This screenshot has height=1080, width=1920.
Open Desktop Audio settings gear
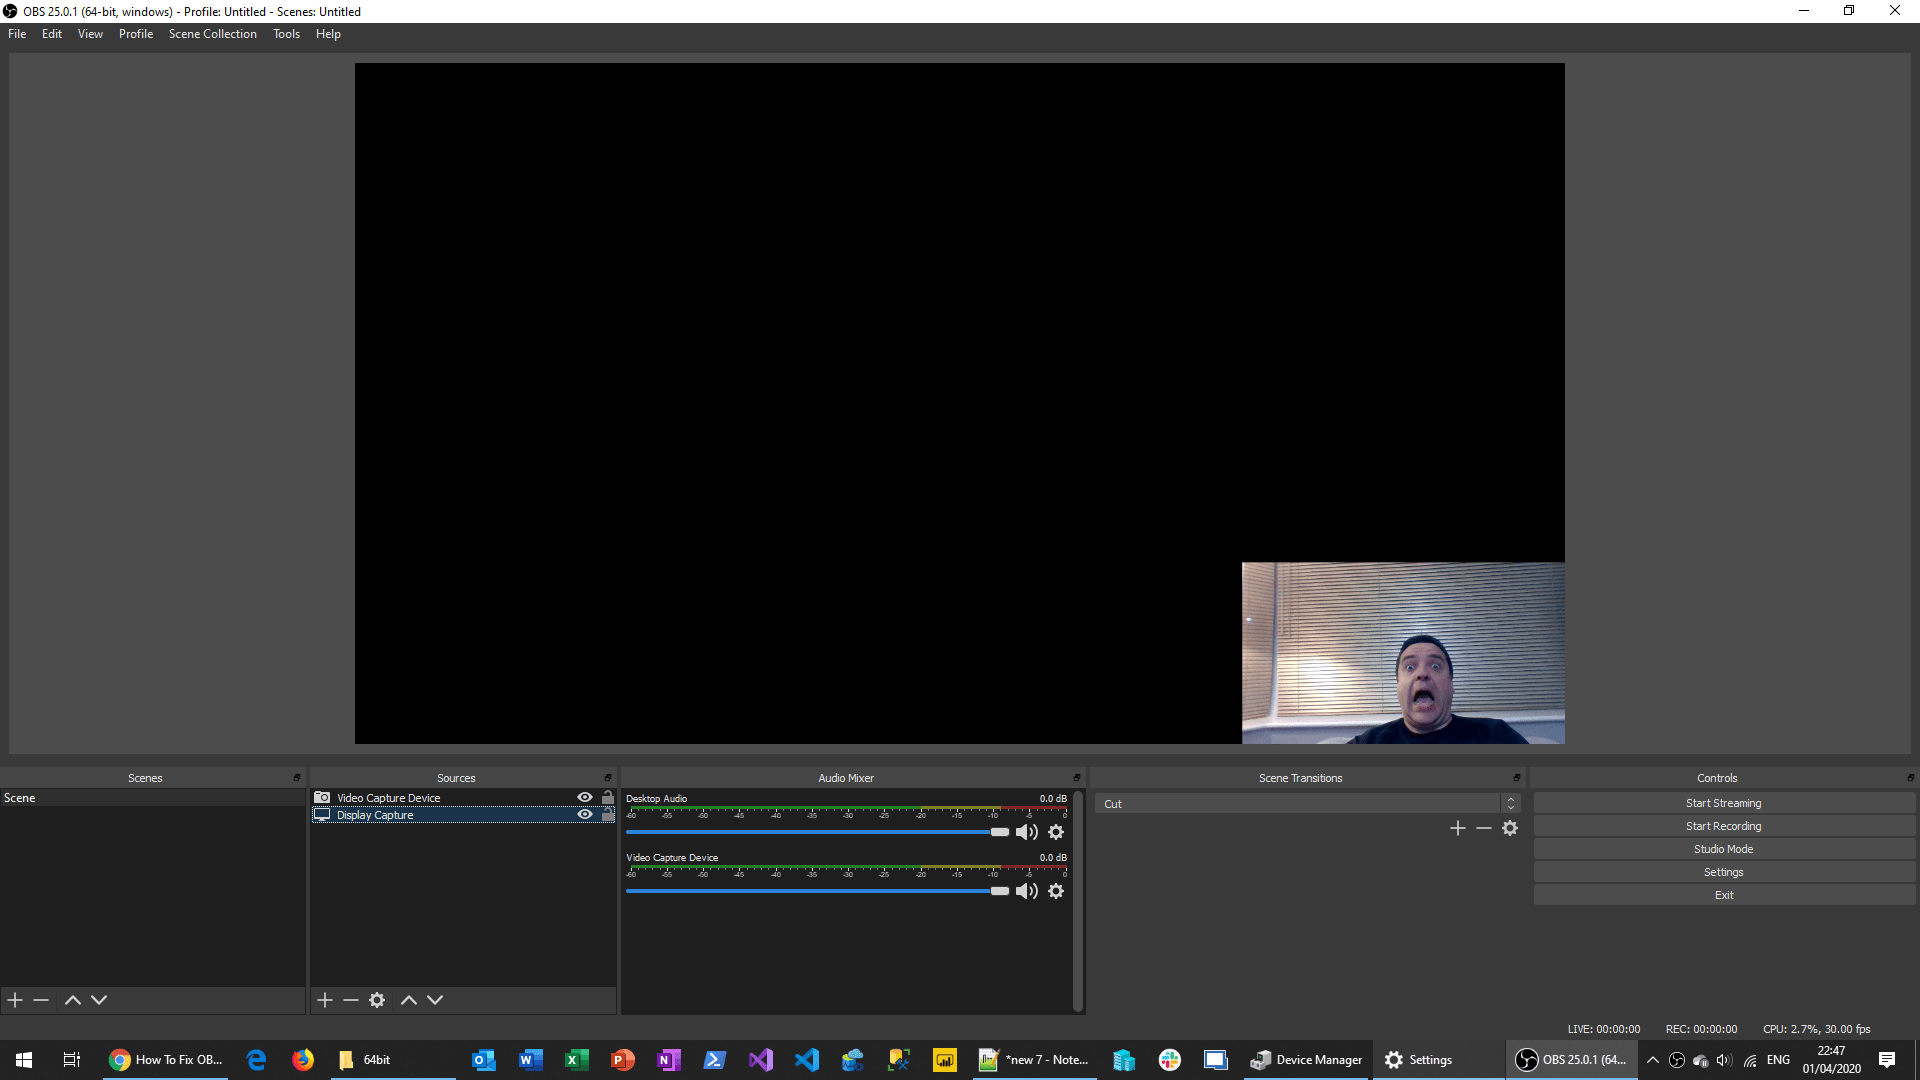pos(1056,832)
